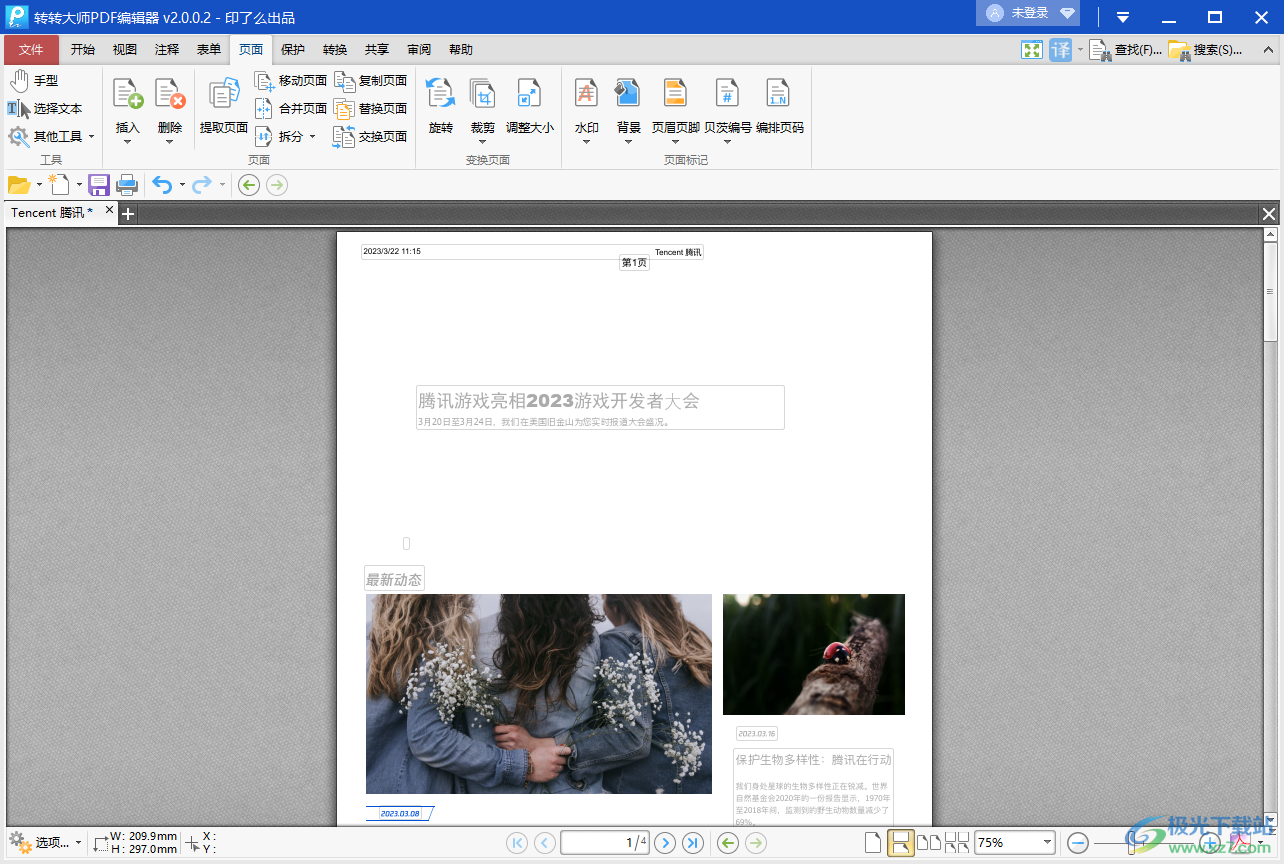Select single page layout view
This screenshot has height=864, width=1284.
click(873, 843)
